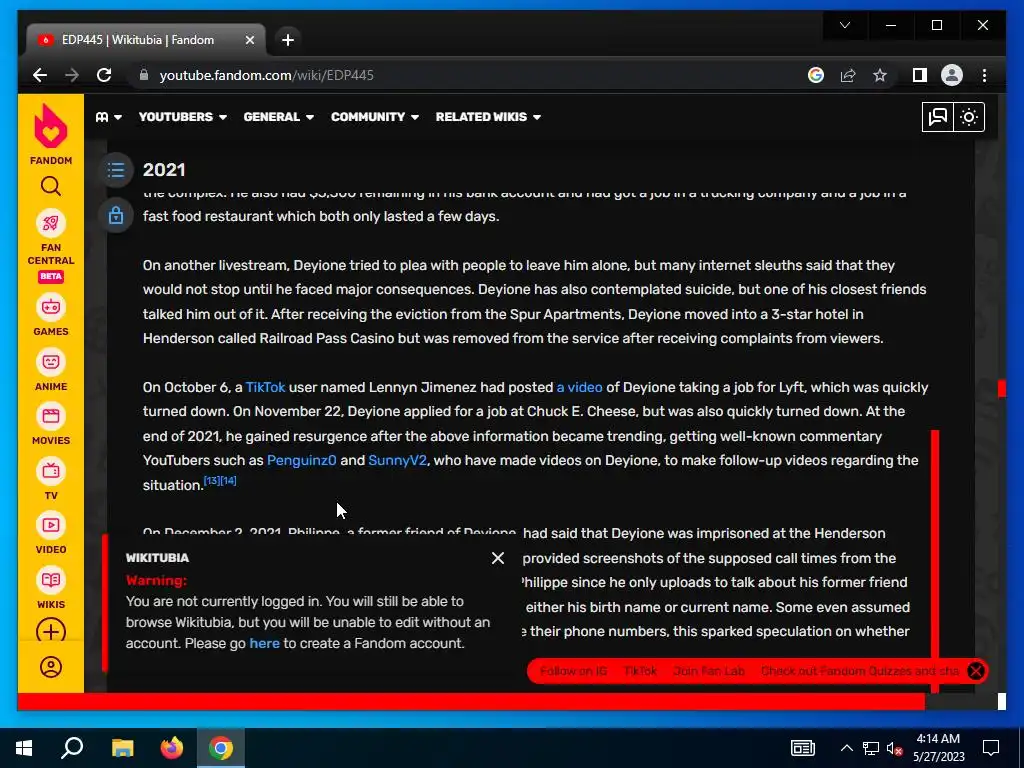The width and height of the screenshot is (1024, 768).
Task: Click the muted volume tray icon
Action: click(x=895, y=748)
